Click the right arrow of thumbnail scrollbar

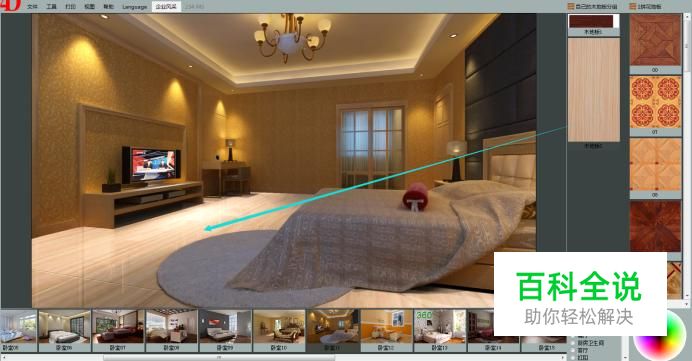(564, 358)
